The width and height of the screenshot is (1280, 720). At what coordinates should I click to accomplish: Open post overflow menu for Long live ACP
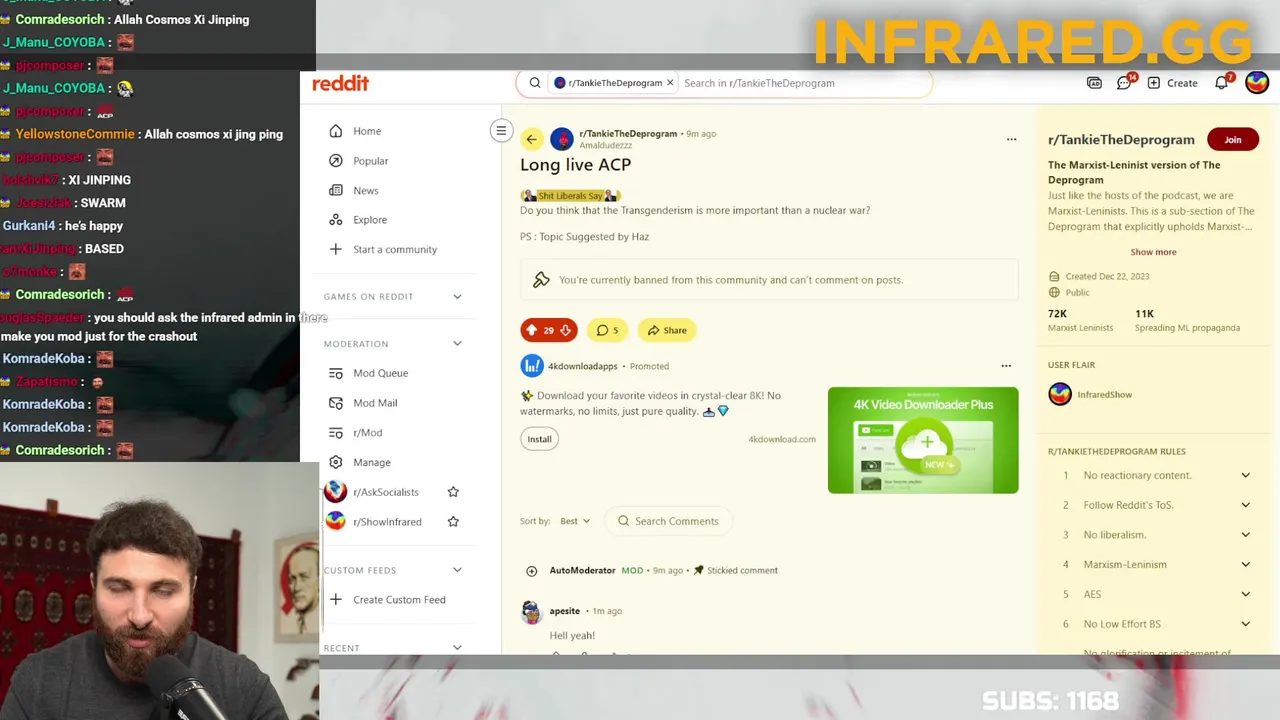point(1011,139)
